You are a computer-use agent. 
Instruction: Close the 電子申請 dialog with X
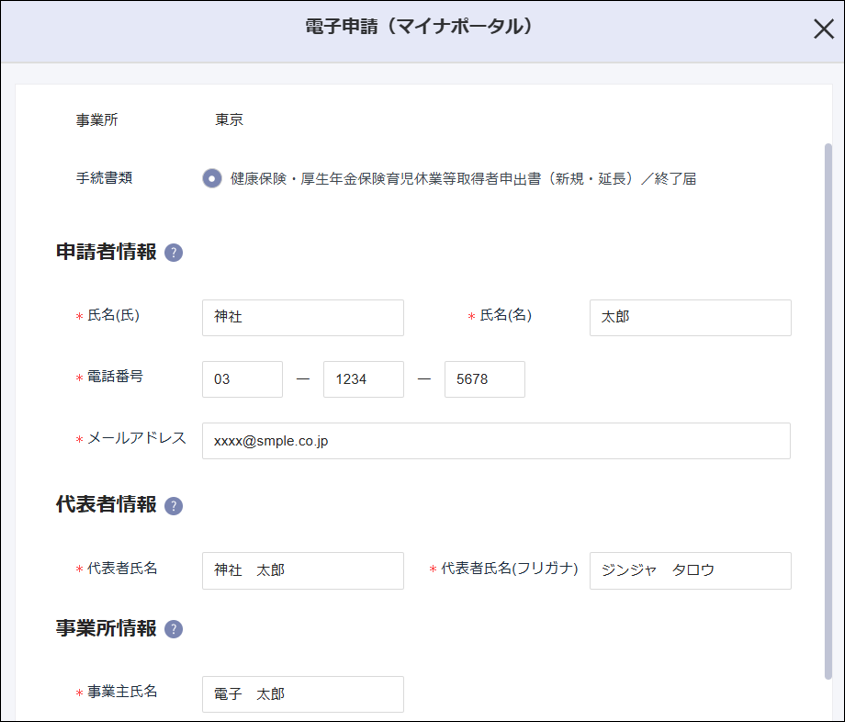pos(823,29)
